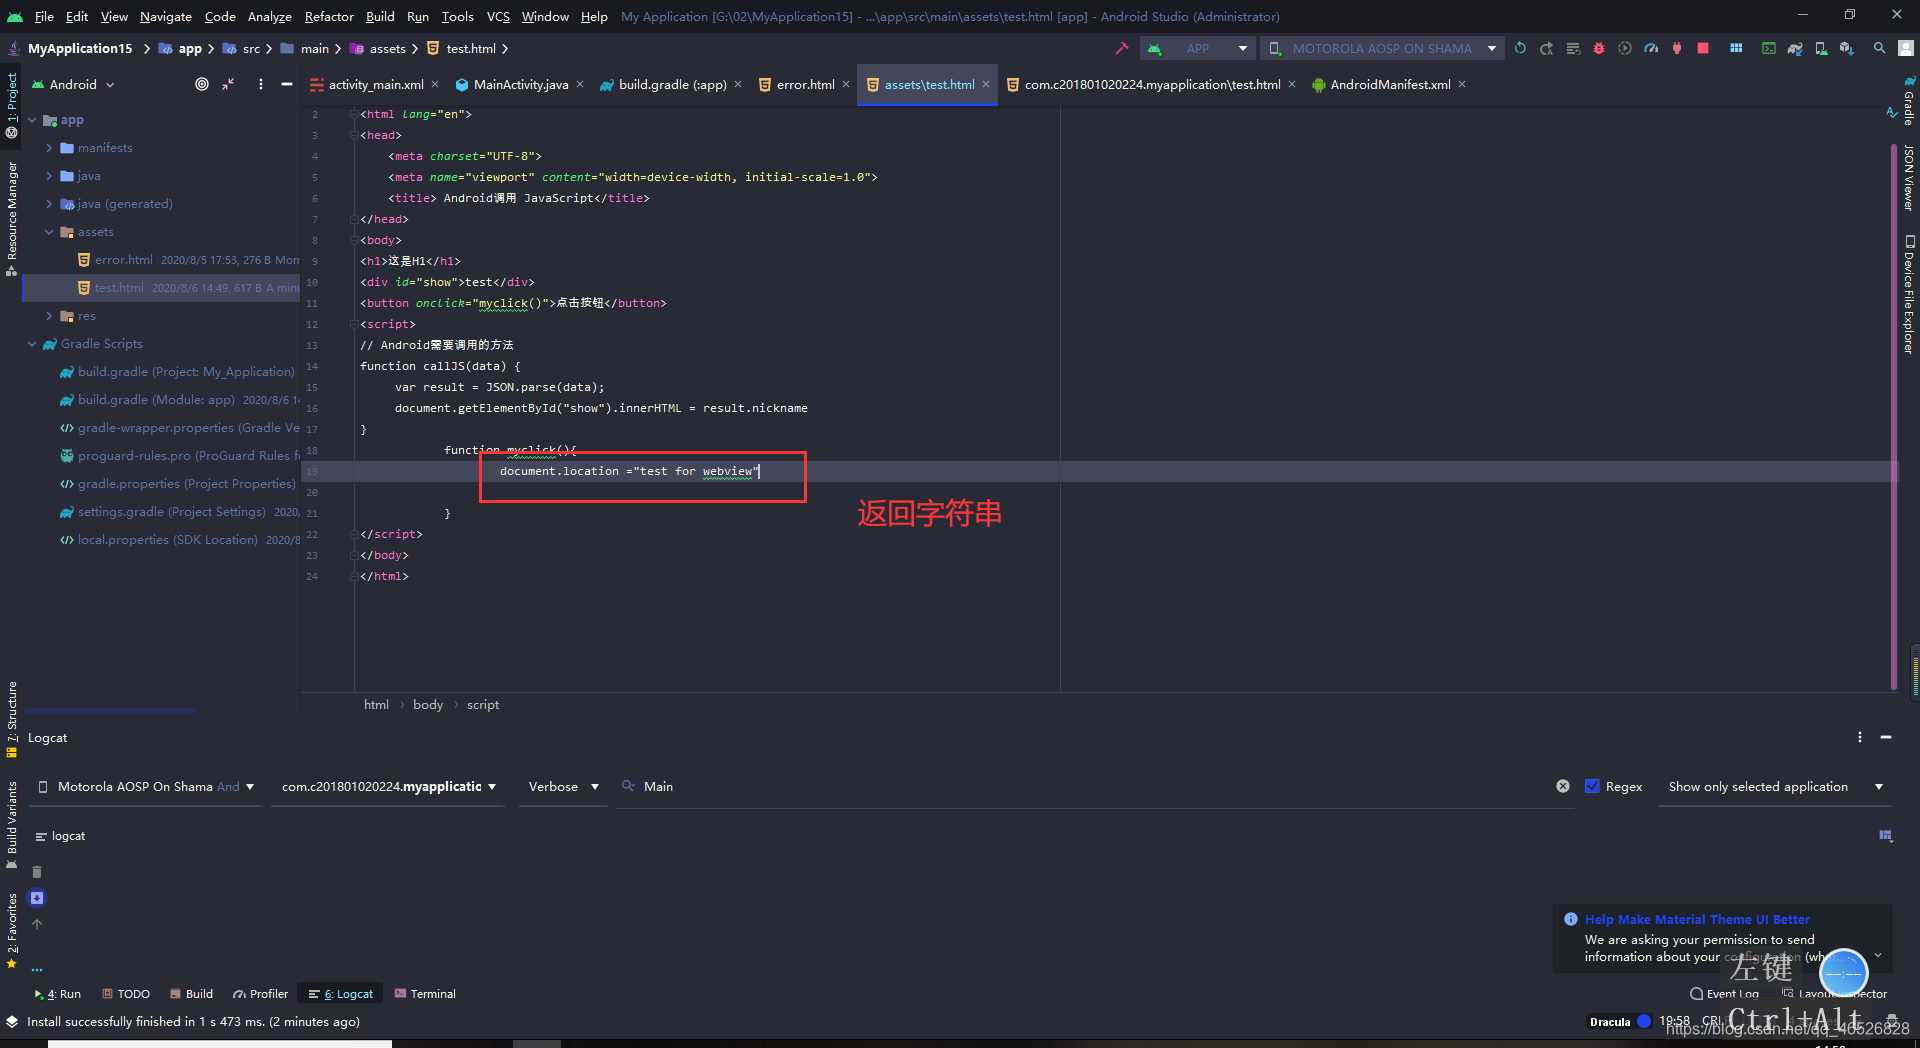Open the Refactor menu

(x=329, y=16)
